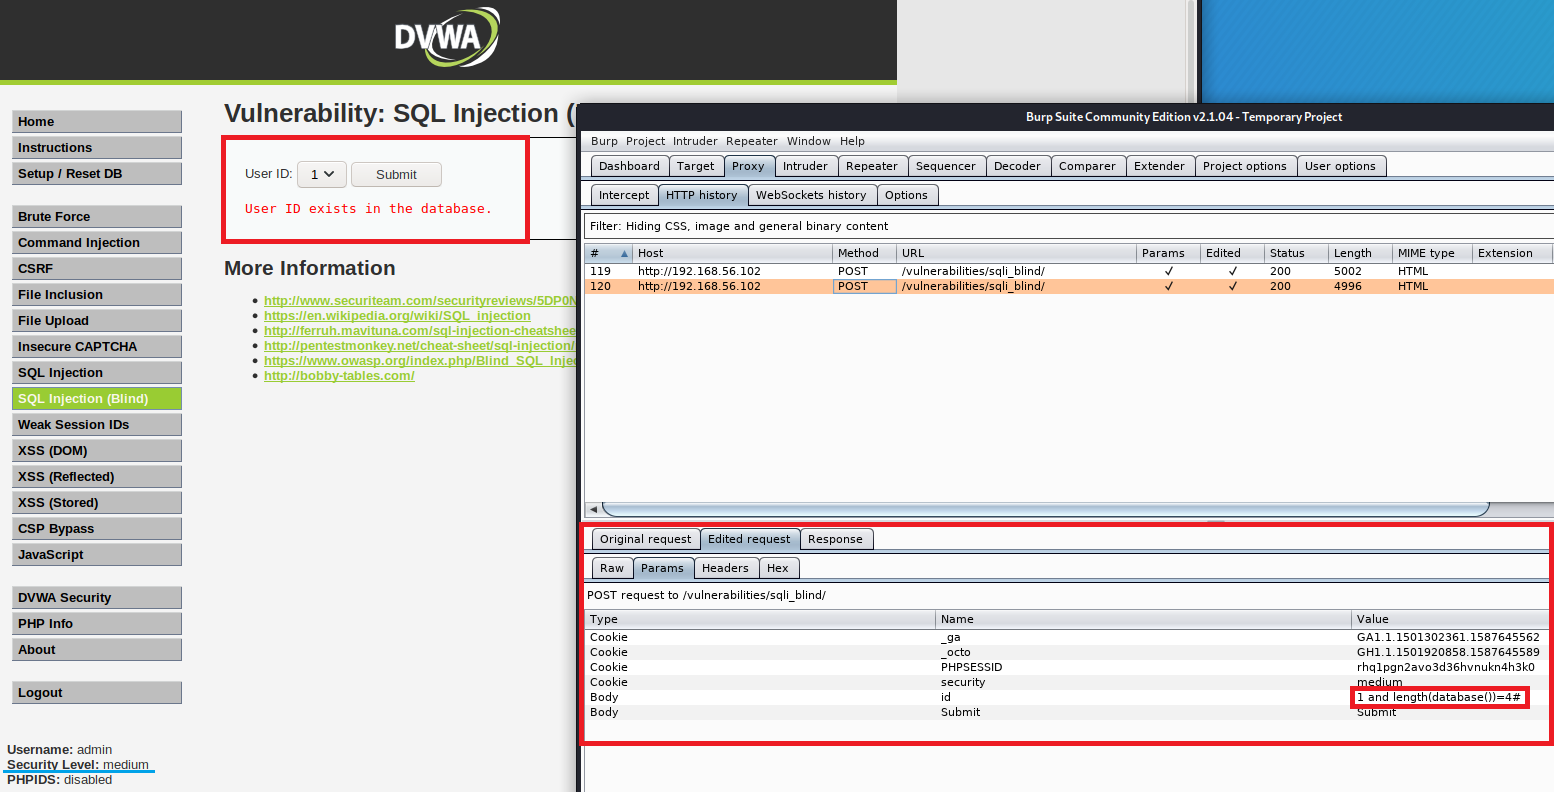The image size is (1554, 792).
Task: Open the Burp menu
Action: click(x=604, y=141)
